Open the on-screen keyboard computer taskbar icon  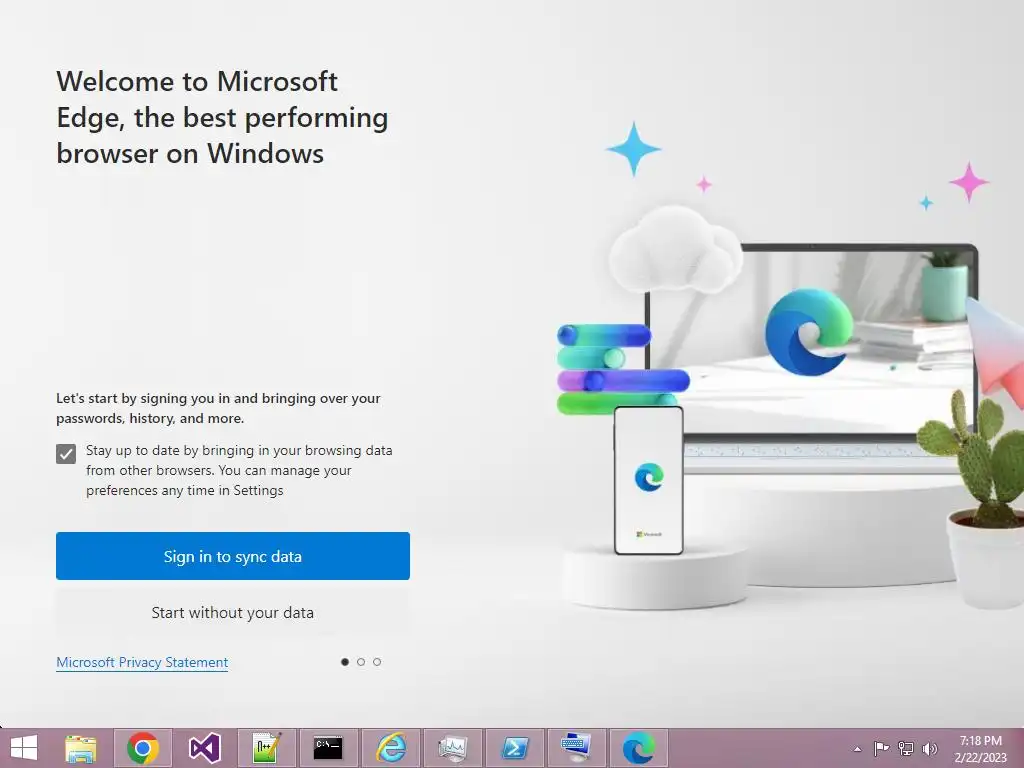(x=576, y=748)
